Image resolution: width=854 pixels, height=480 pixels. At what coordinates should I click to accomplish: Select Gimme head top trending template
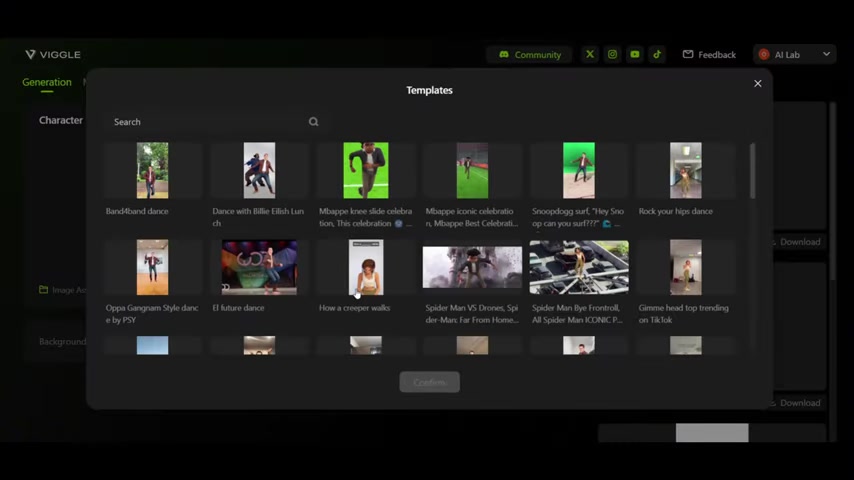click(x=686, y=268)
